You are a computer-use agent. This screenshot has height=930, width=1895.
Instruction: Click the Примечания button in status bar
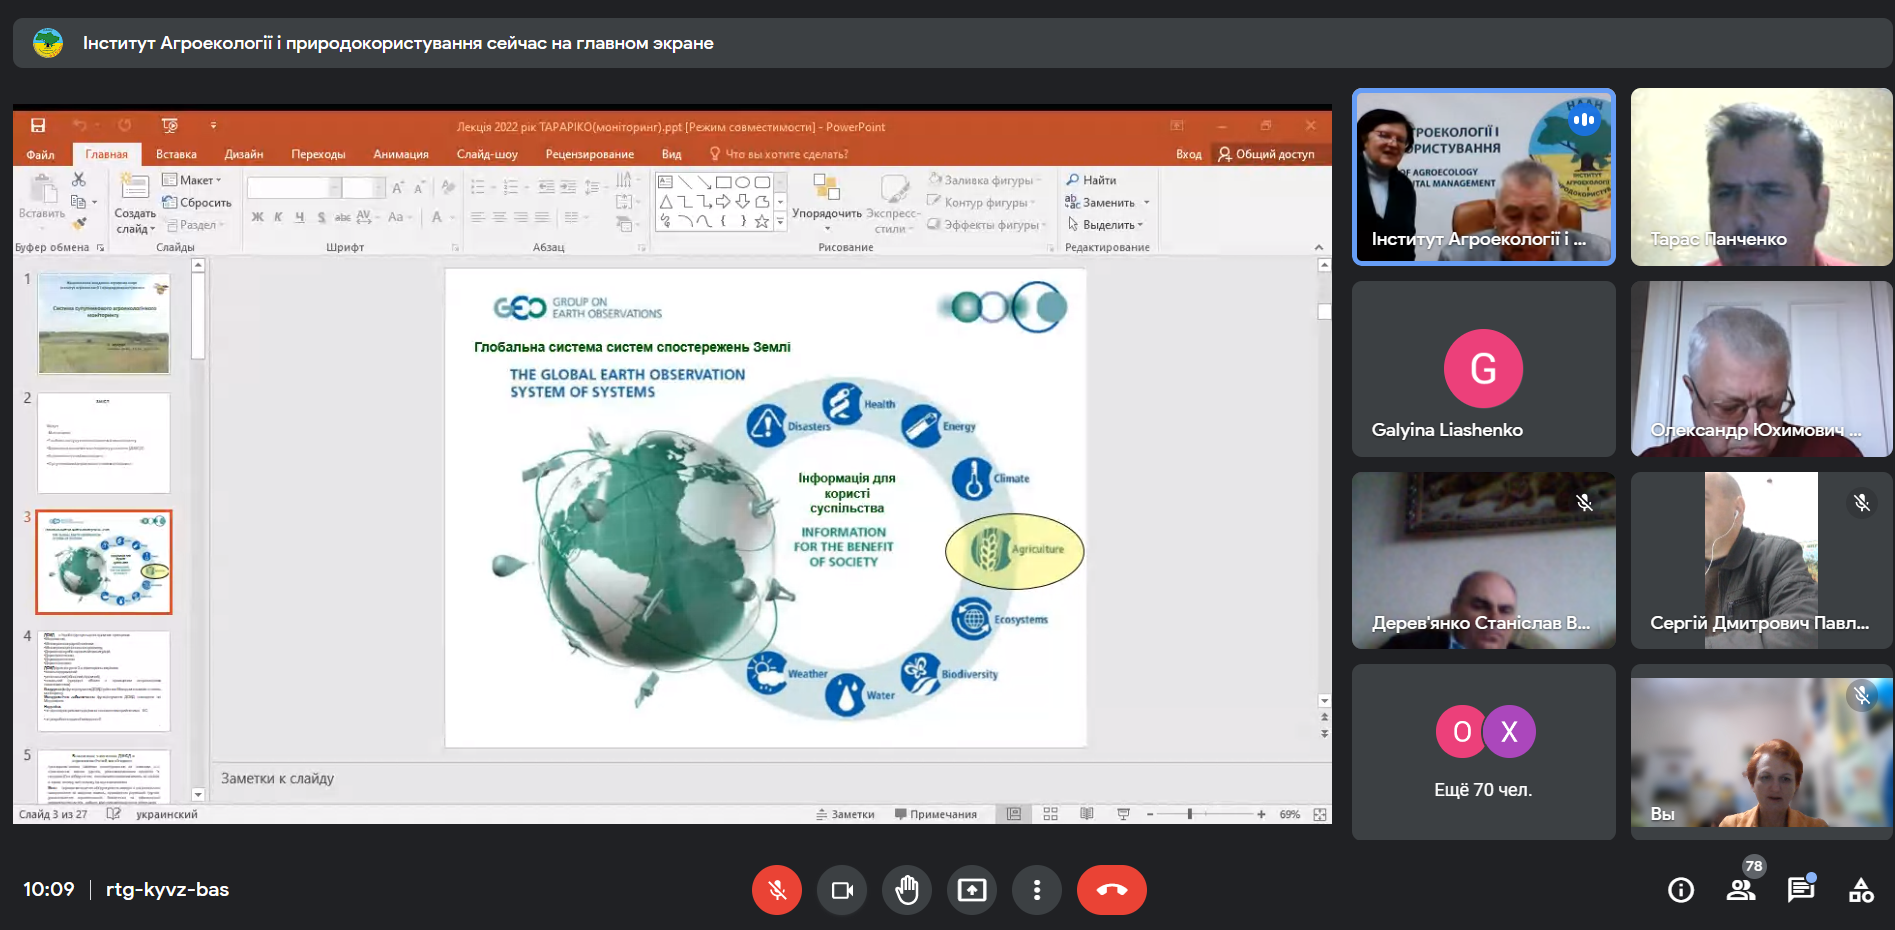936,814
